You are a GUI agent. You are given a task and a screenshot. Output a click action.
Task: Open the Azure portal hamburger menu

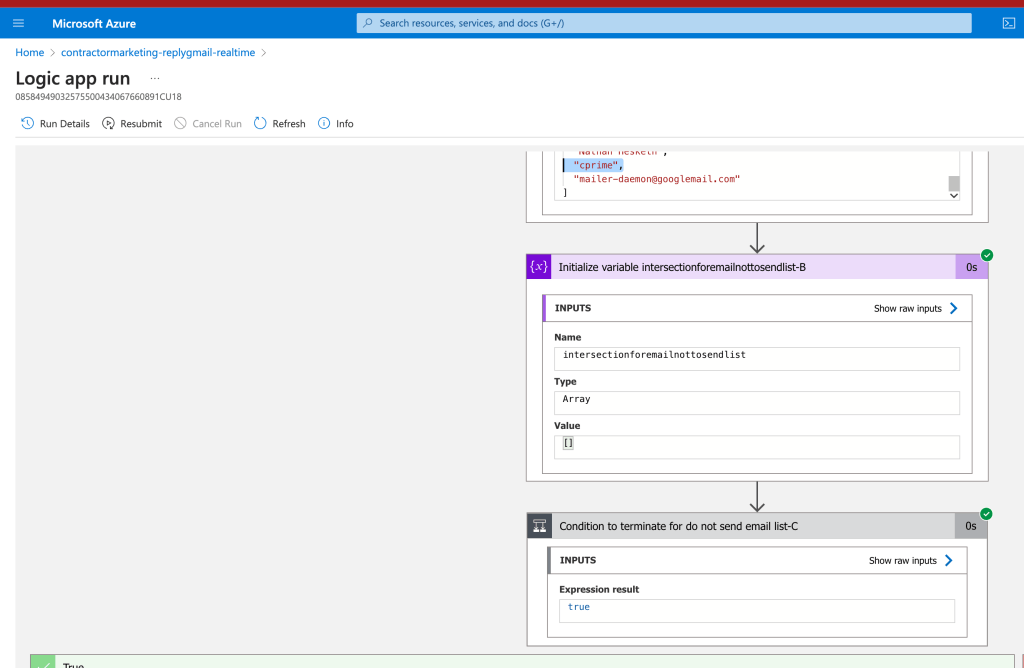18,23
